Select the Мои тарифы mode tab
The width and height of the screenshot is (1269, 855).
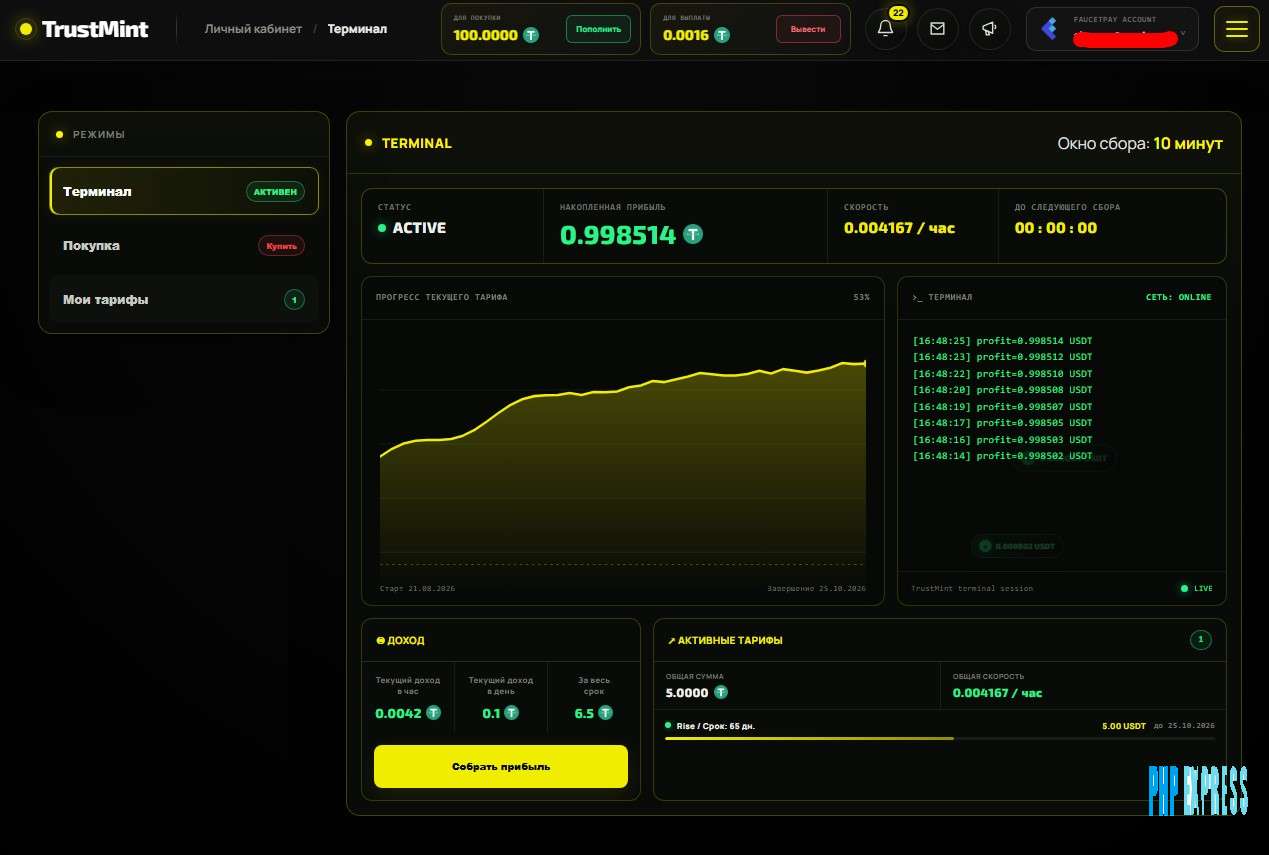coord(184,299)
